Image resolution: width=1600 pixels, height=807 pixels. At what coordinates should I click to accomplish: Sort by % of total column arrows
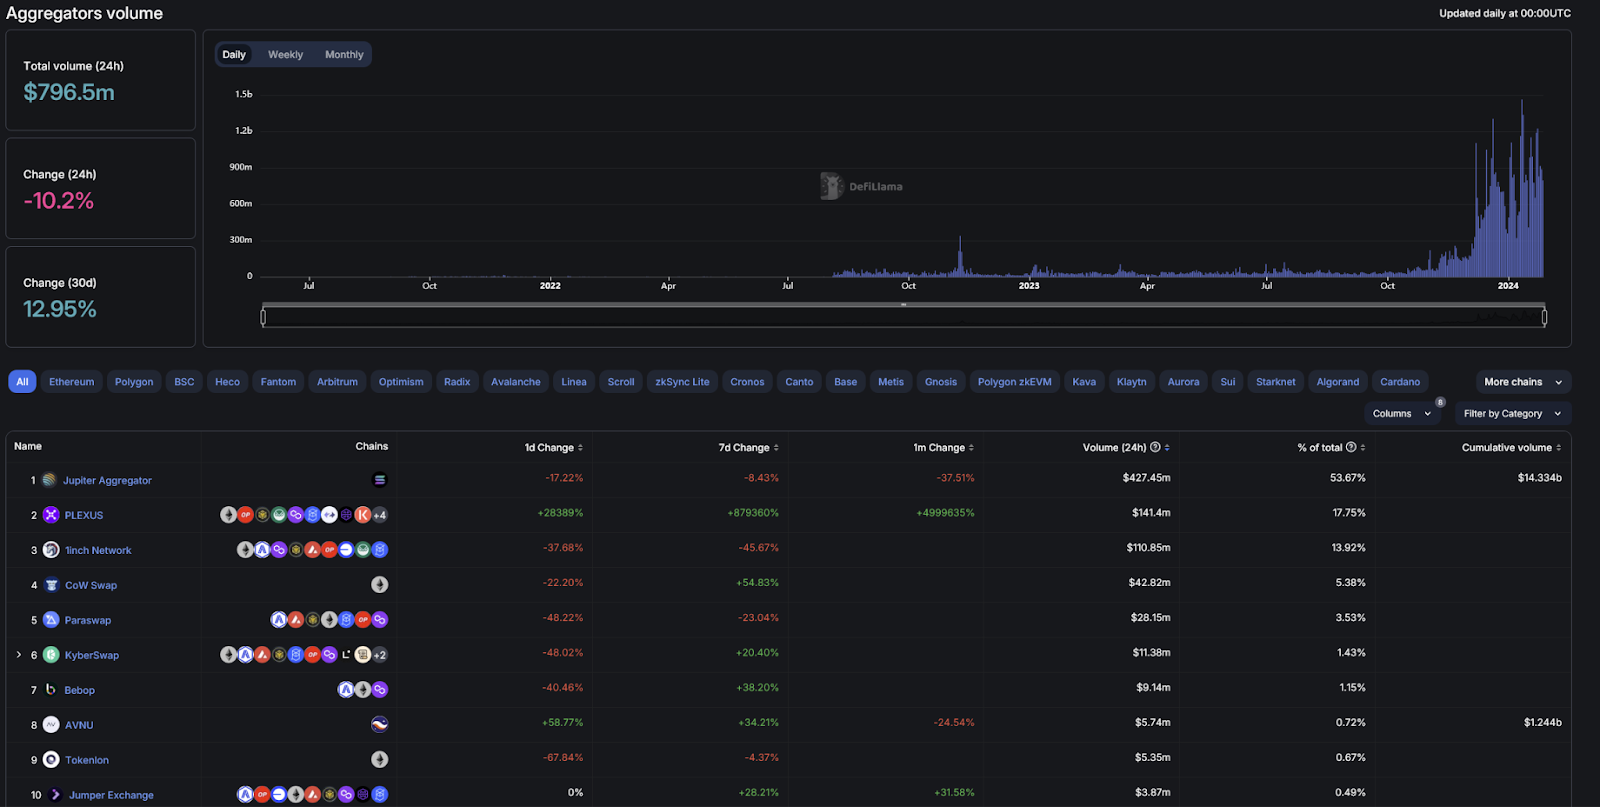1363,448
